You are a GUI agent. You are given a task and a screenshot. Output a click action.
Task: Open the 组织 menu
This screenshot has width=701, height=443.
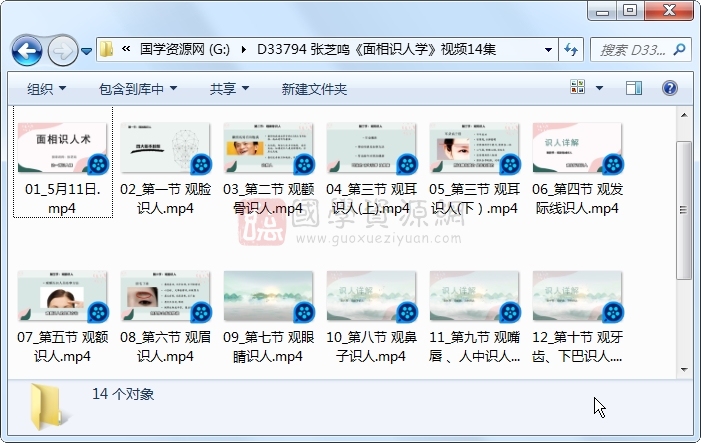pos(46,89)
